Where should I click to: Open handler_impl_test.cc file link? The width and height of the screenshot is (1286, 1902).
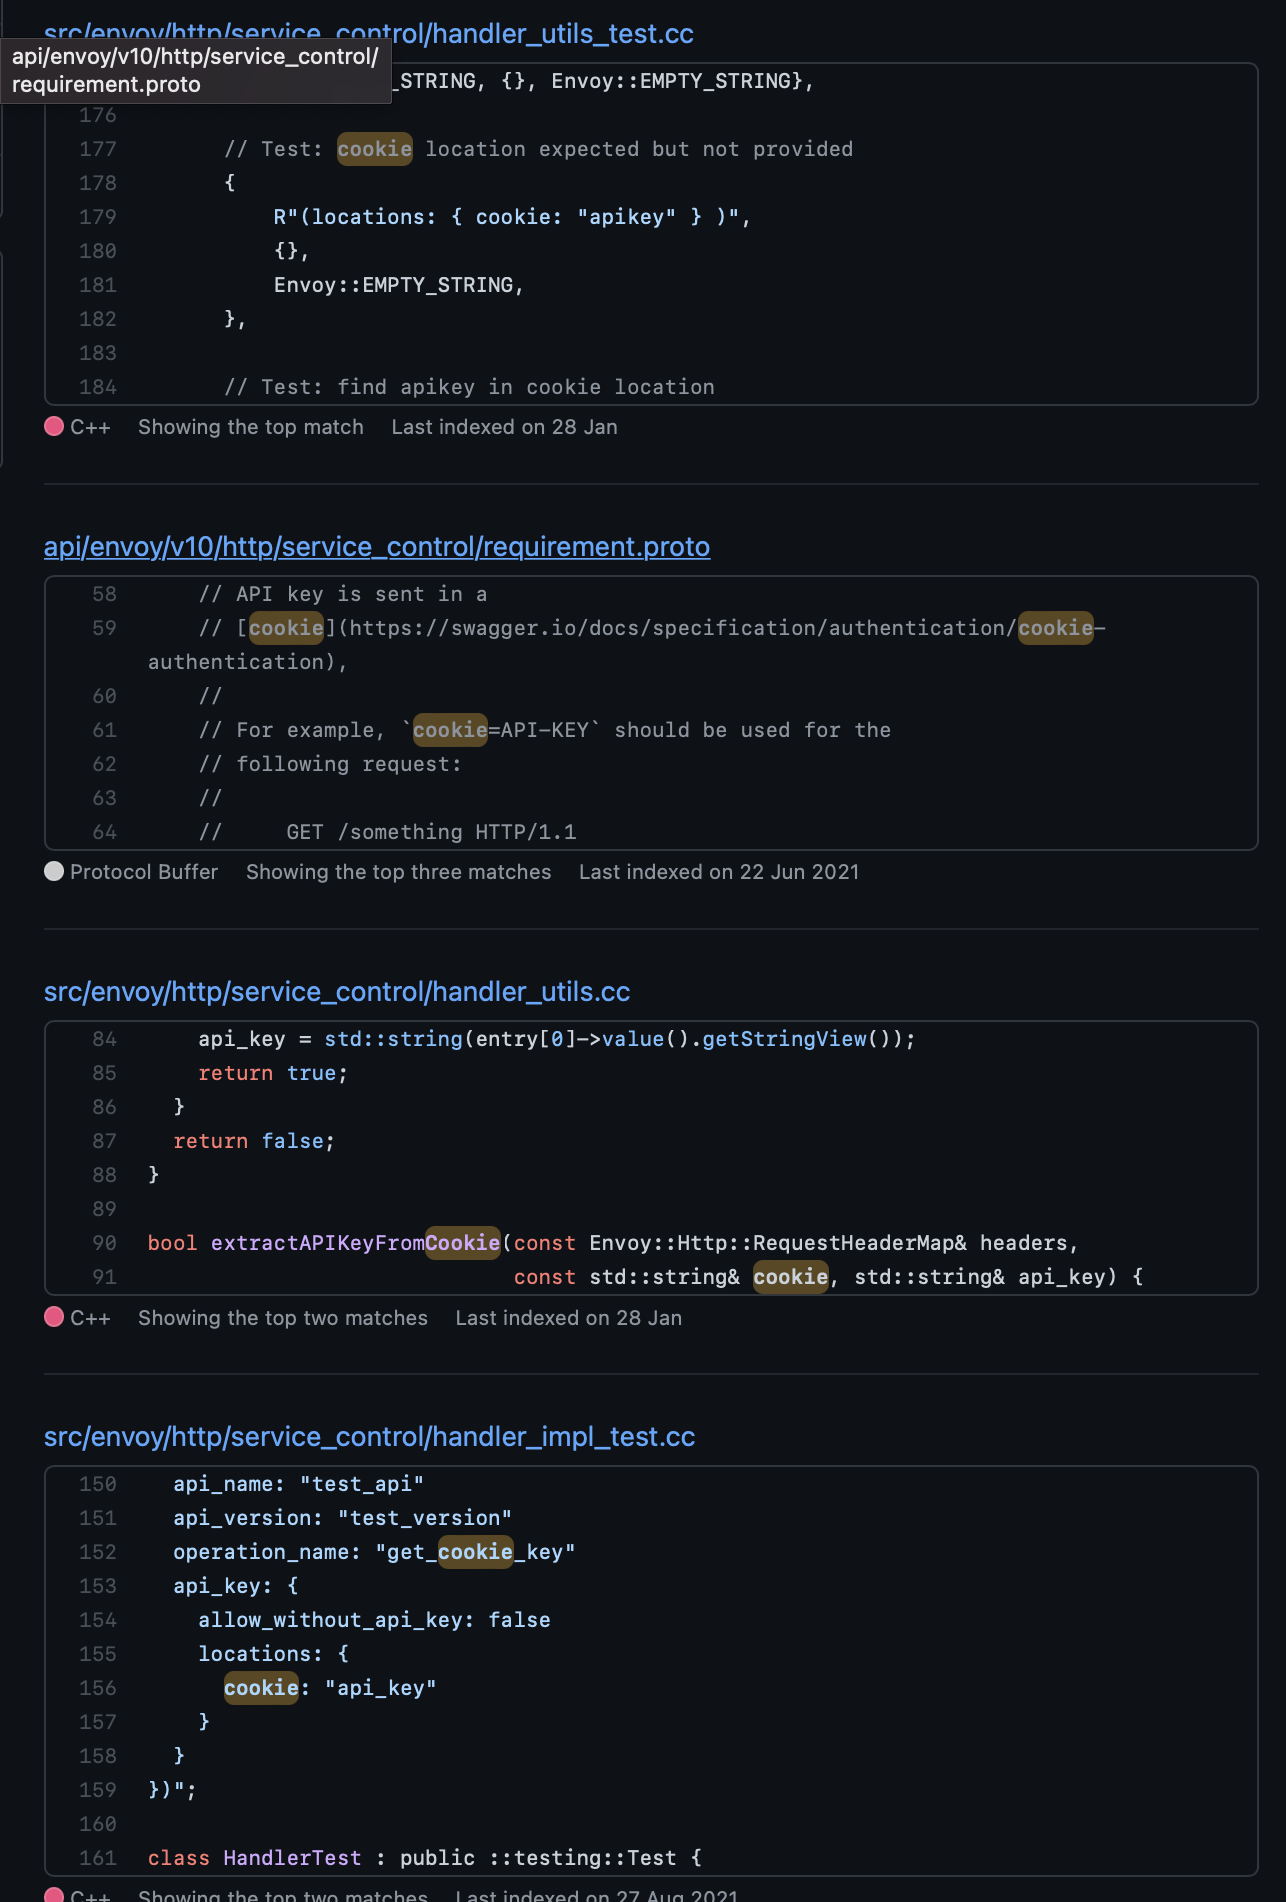pos(369,1436)
